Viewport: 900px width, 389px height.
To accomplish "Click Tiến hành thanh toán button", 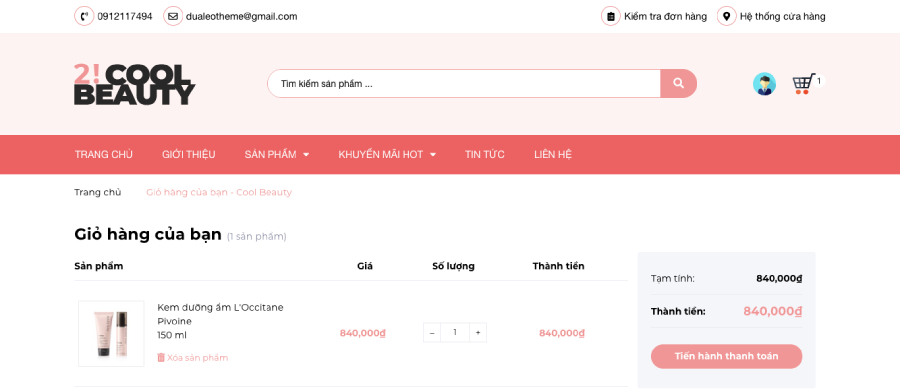I will click(x=727, y=356).
